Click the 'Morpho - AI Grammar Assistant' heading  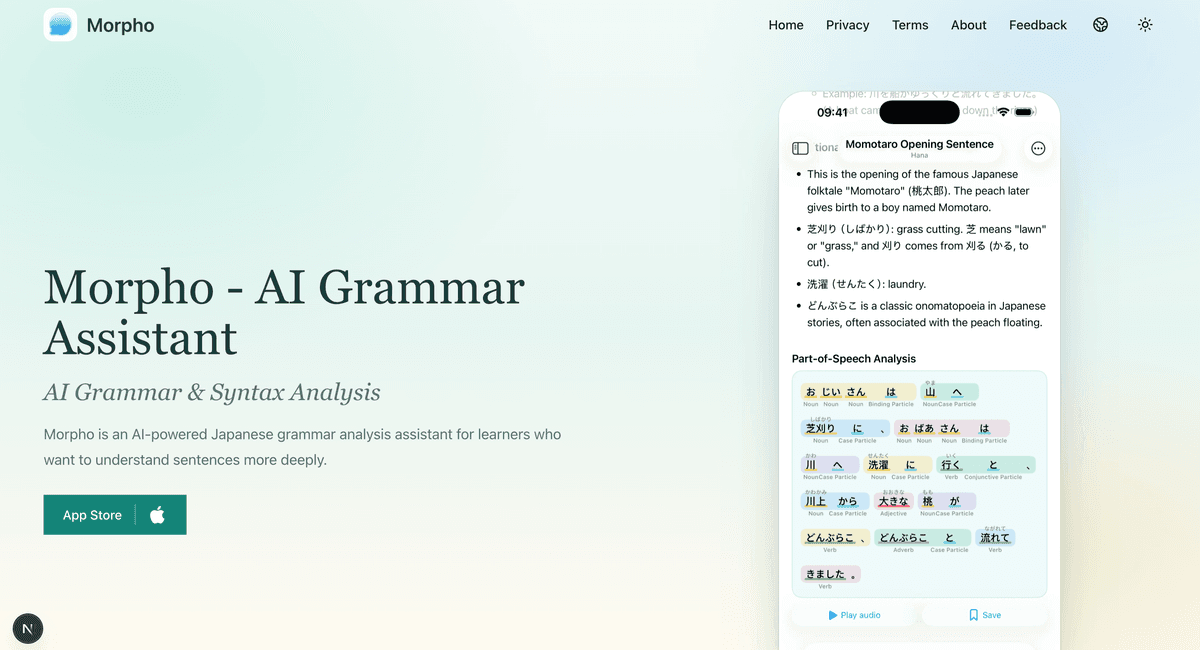[284, 313]
